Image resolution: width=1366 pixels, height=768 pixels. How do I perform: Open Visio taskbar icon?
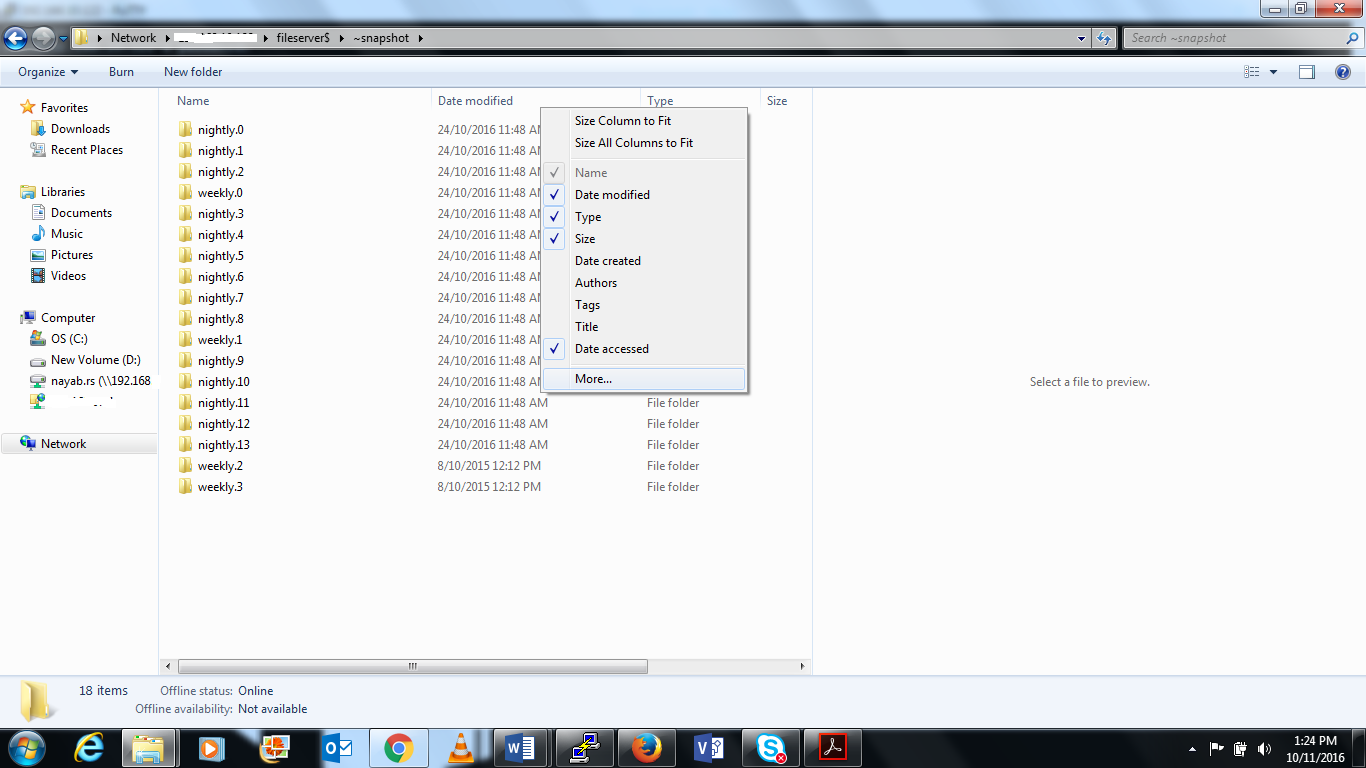(x=708, y=748)
